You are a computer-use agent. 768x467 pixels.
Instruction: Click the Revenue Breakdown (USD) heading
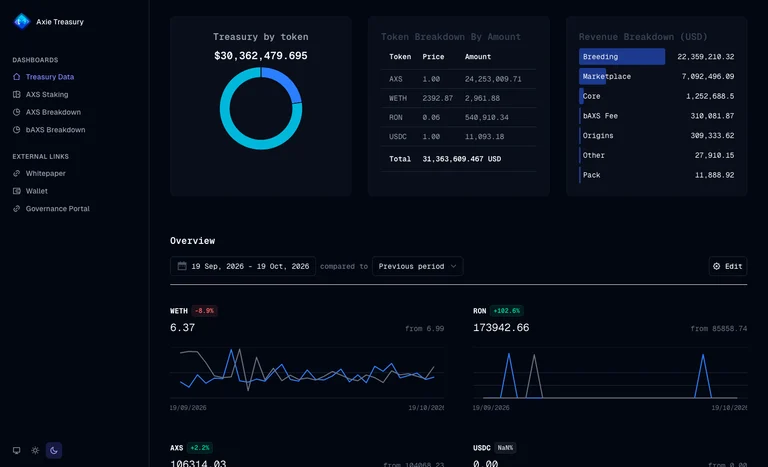(643, 37)
